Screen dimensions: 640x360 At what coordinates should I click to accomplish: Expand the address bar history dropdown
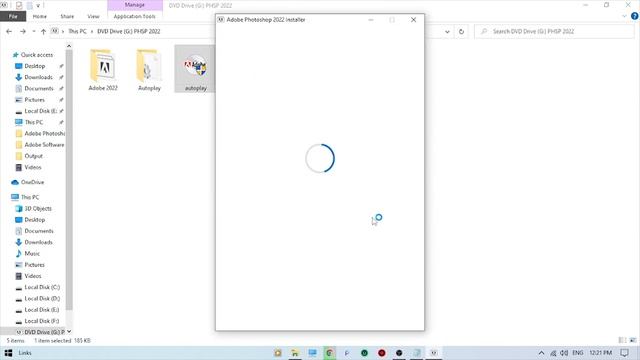[x=447, y=31]
